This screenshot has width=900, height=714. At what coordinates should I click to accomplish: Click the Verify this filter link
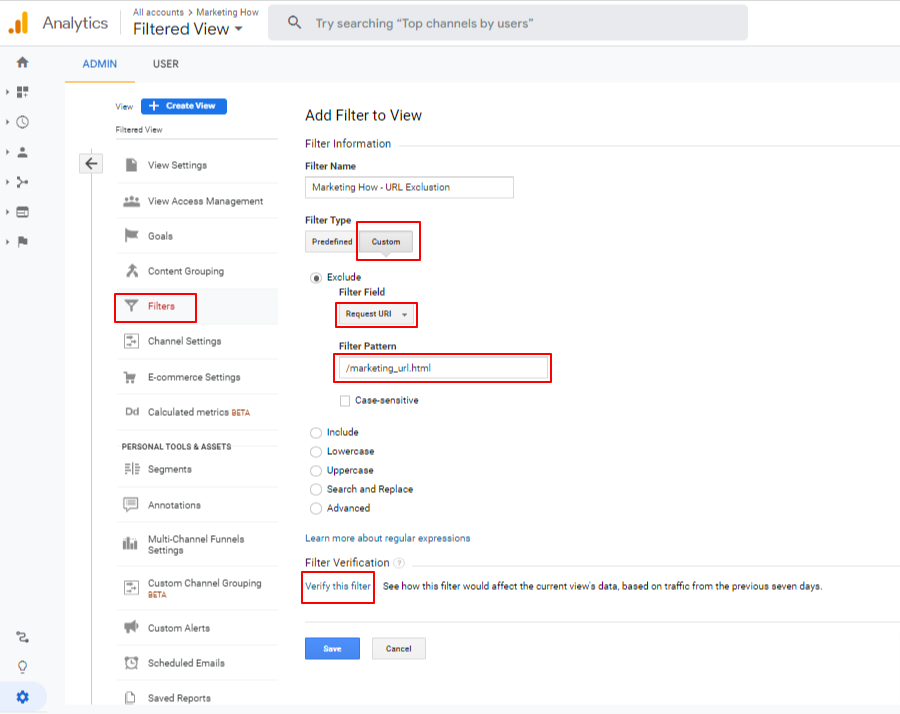pos(338,586)
